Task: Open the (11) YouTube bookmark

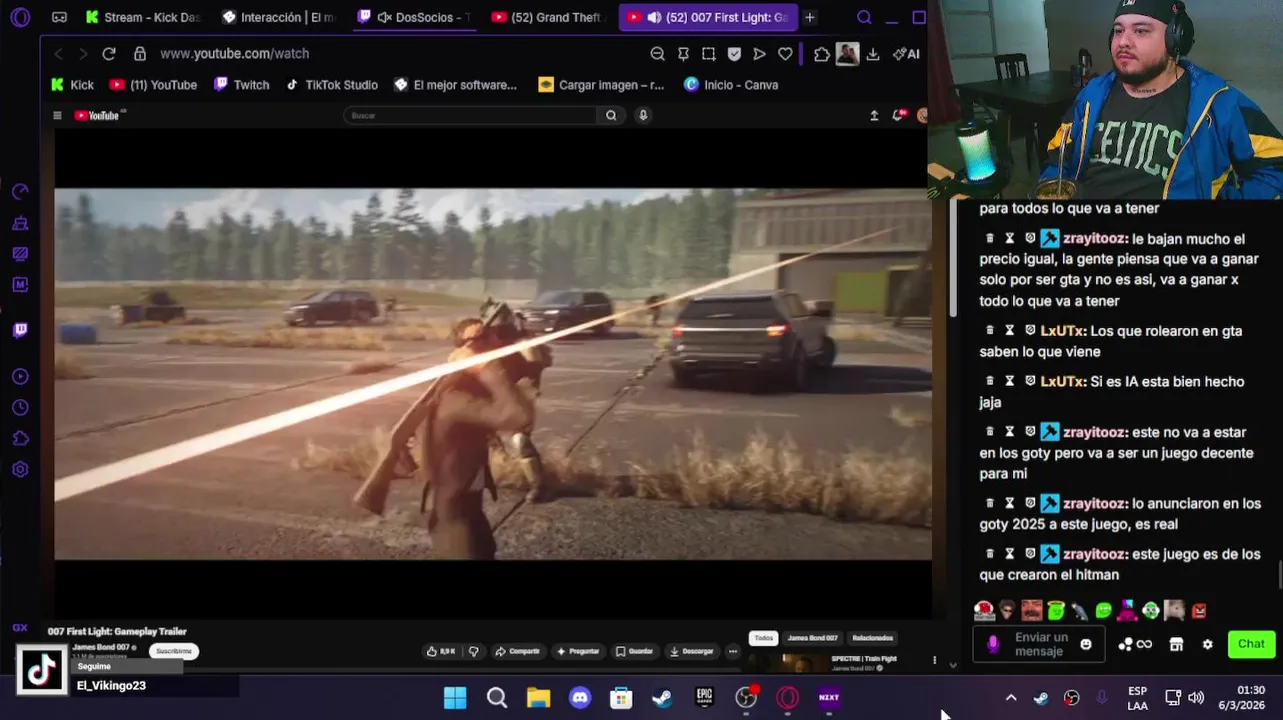Action: [153, 85]
